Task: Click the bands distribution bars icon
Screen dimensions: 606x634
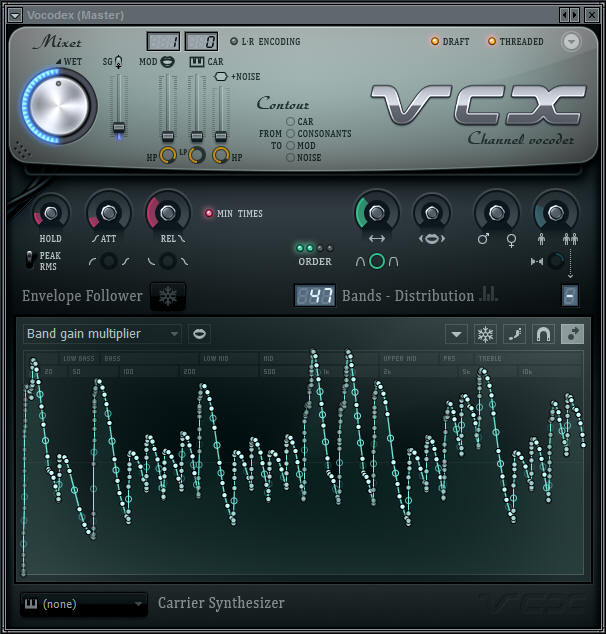Action: [x=490, y=295]
